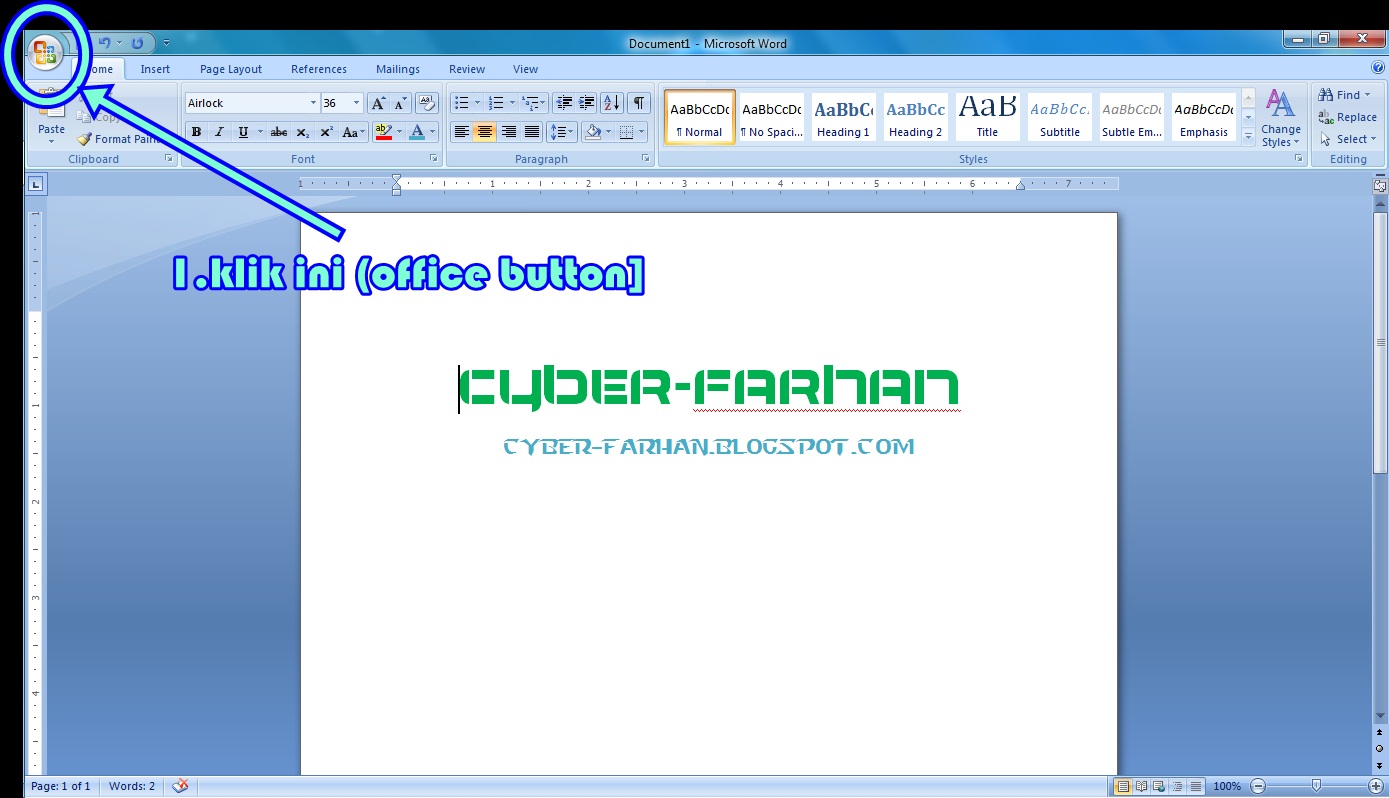
Task: Switch to Full Screen Reading view
Action: (1141, 786)
